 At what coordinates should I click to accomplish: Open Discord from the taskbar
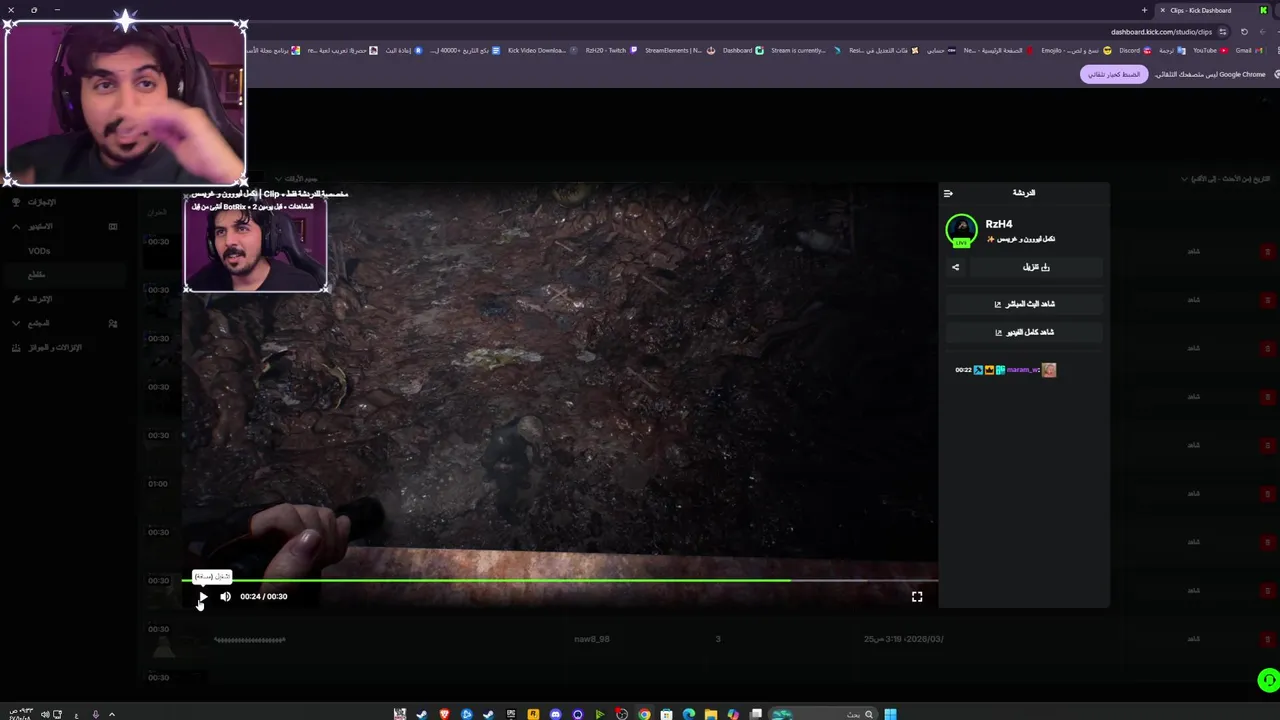555,714
